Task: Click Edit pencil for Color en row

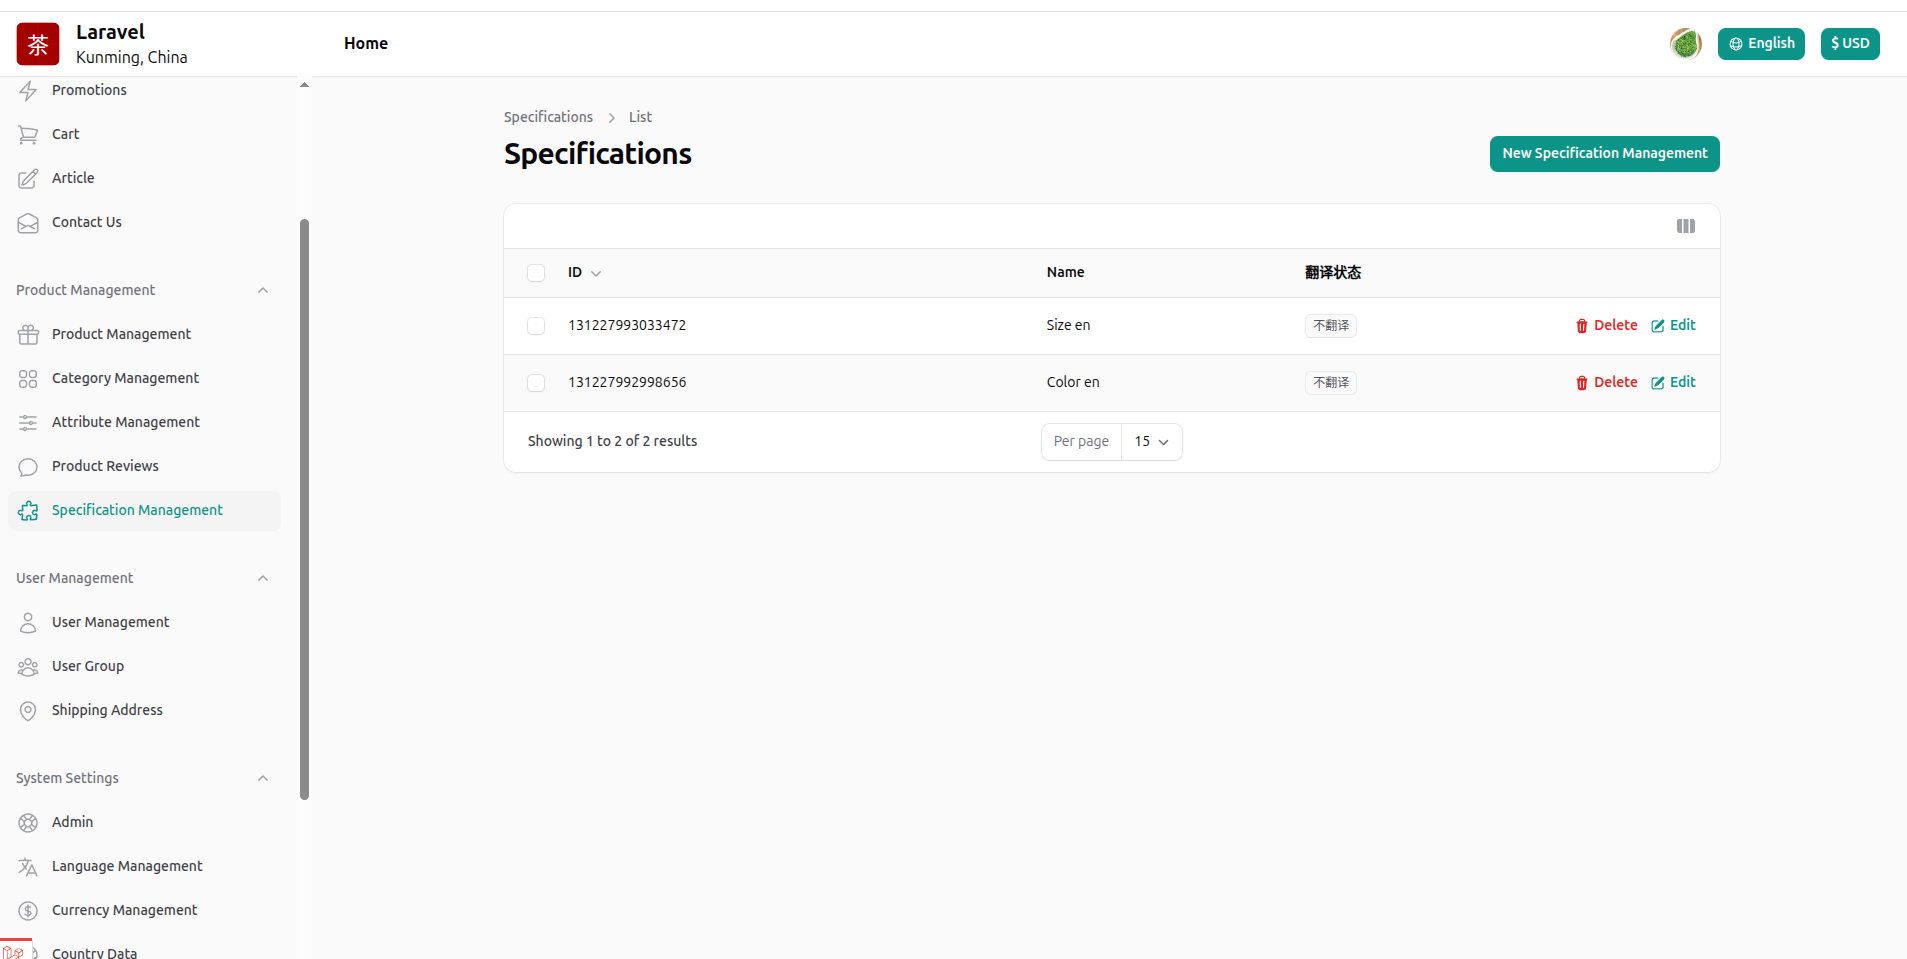Action: click(1657, 383)
